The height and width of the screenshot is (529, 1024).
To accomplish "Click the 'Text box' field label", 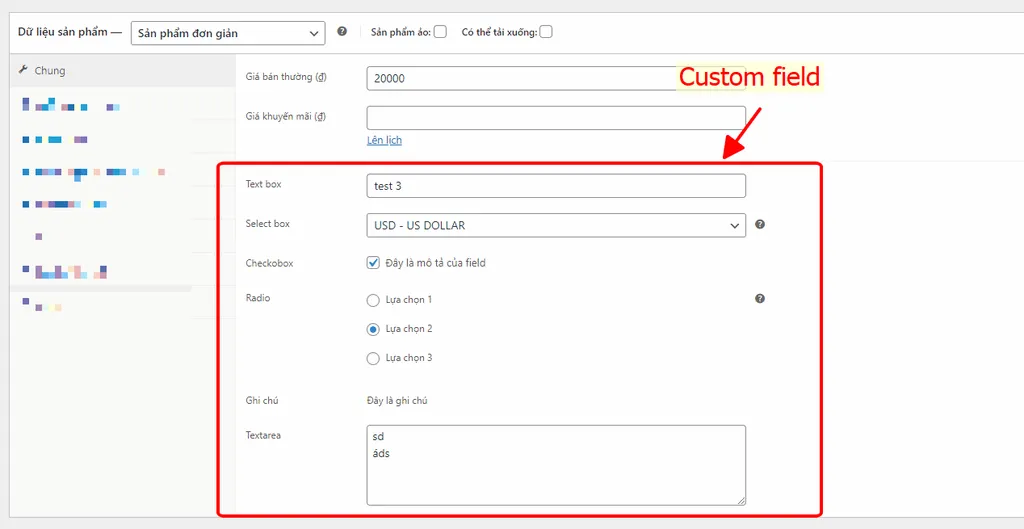I will [x=263, y=184].
